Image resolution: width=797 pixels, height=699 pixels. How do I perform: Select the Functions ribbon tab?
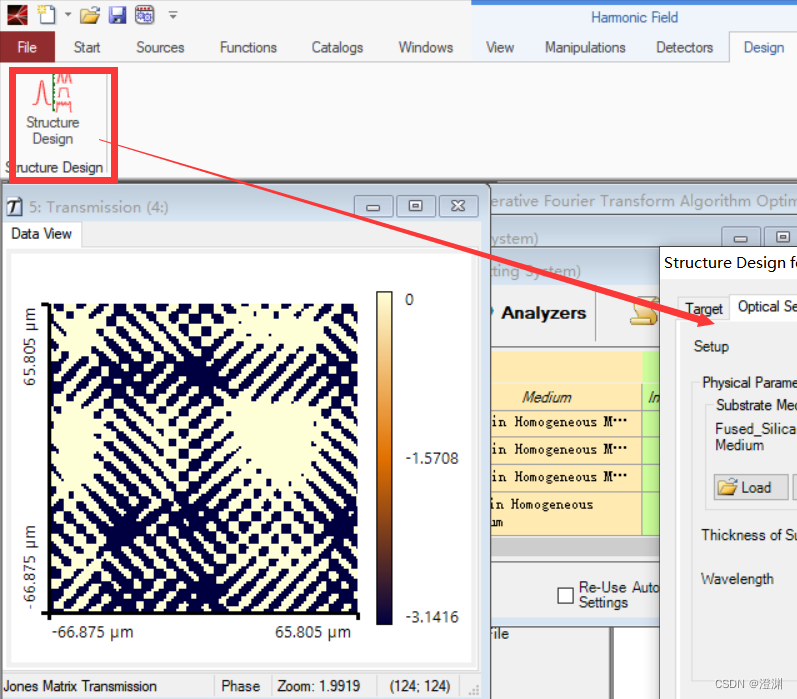click(248, 47)
